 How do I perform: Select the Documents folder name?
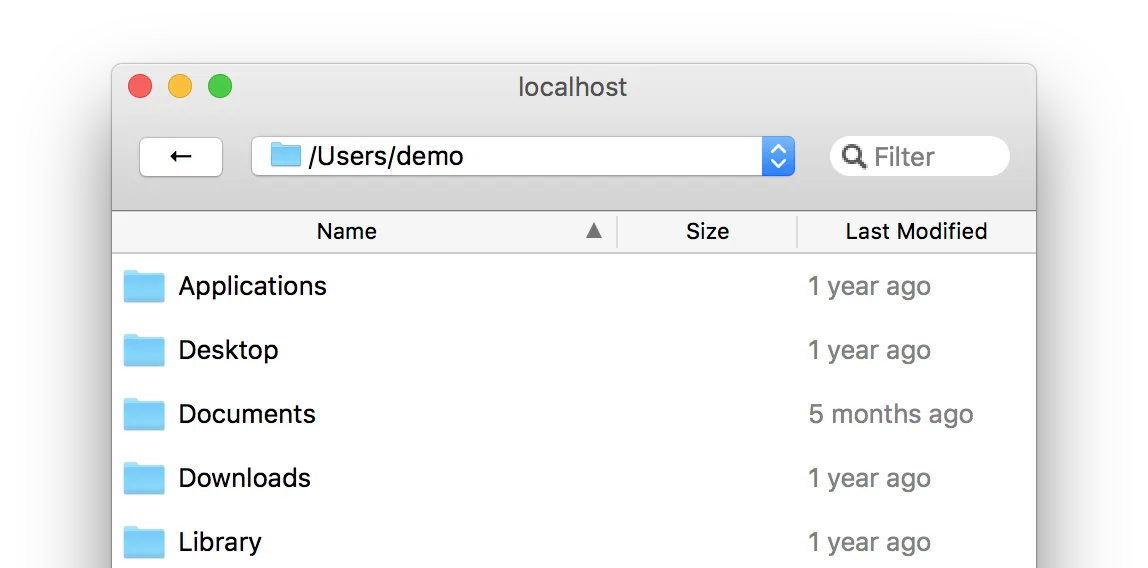[x=247, y=414]
